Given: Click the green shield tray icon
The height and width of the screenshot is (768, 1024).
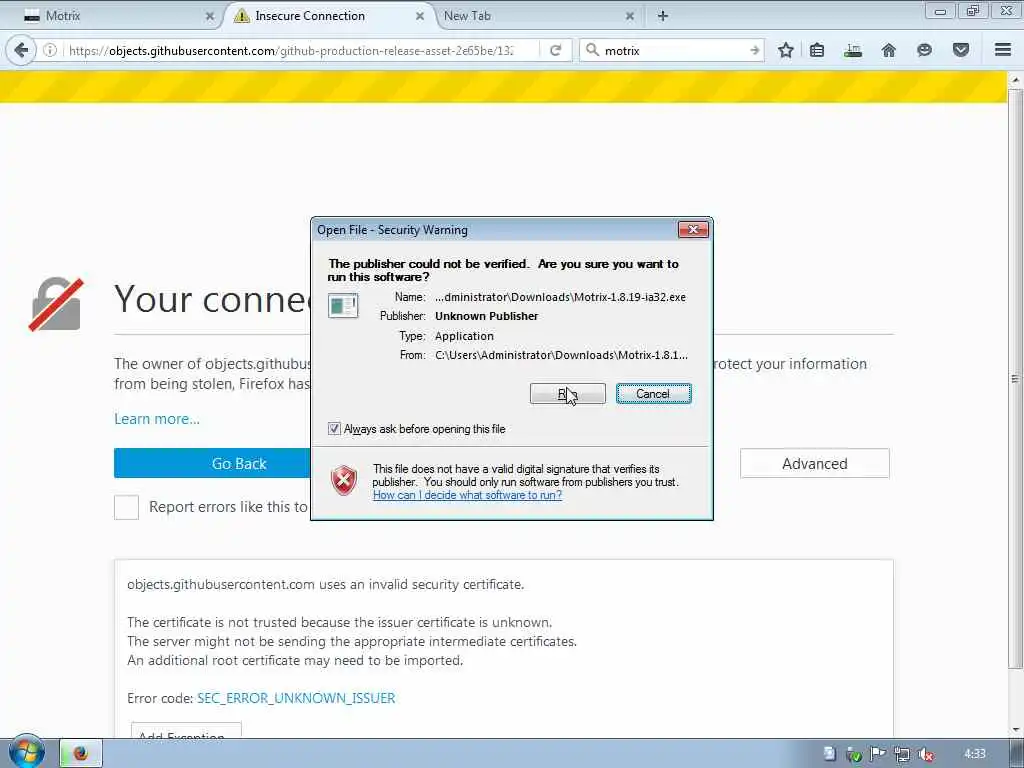Looking at the screenshot, I should (x=854, y=754).
